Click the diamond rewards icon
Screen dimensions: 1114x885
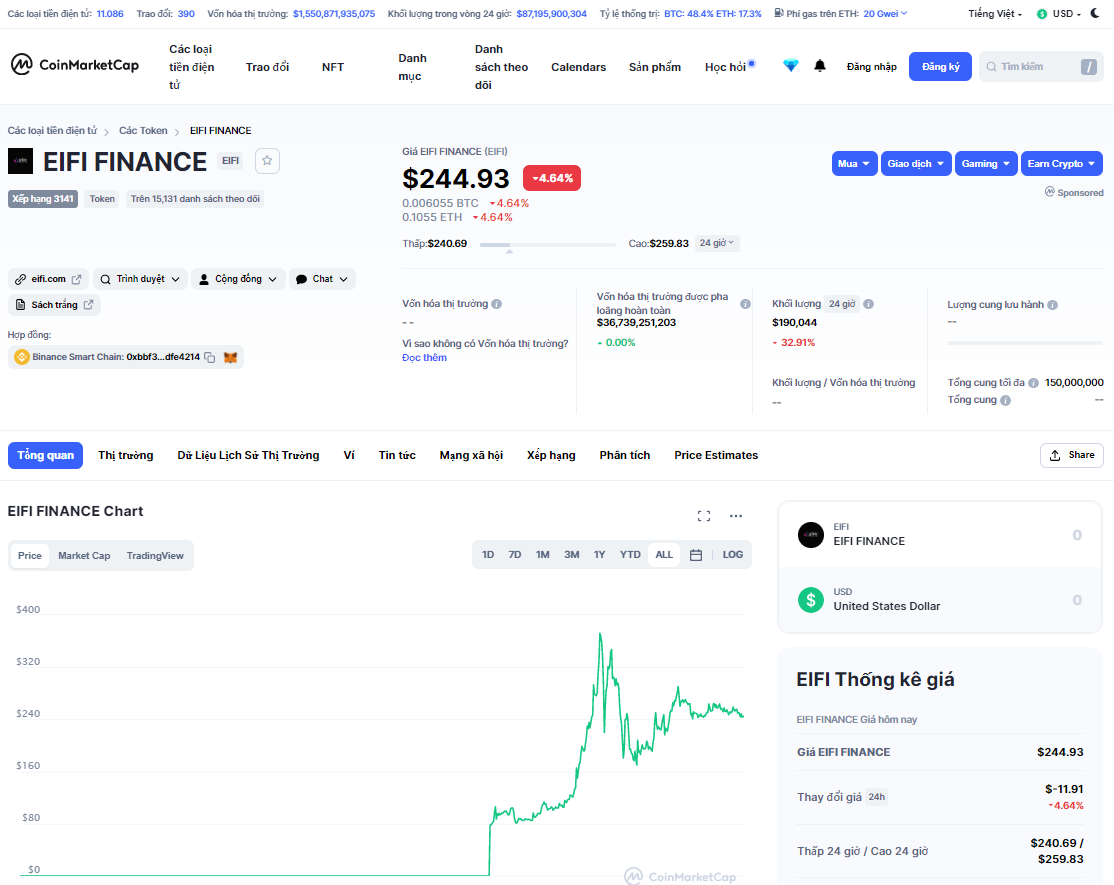click(x=791, y=66)
